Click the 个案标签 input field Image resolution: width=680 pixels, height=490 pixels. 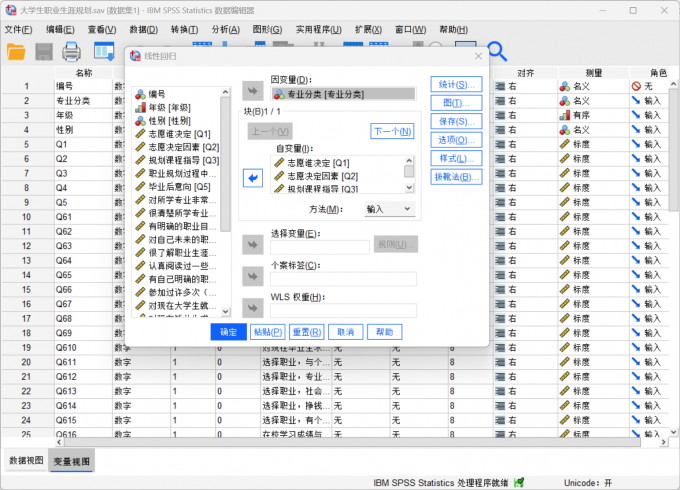pos(343,279)
